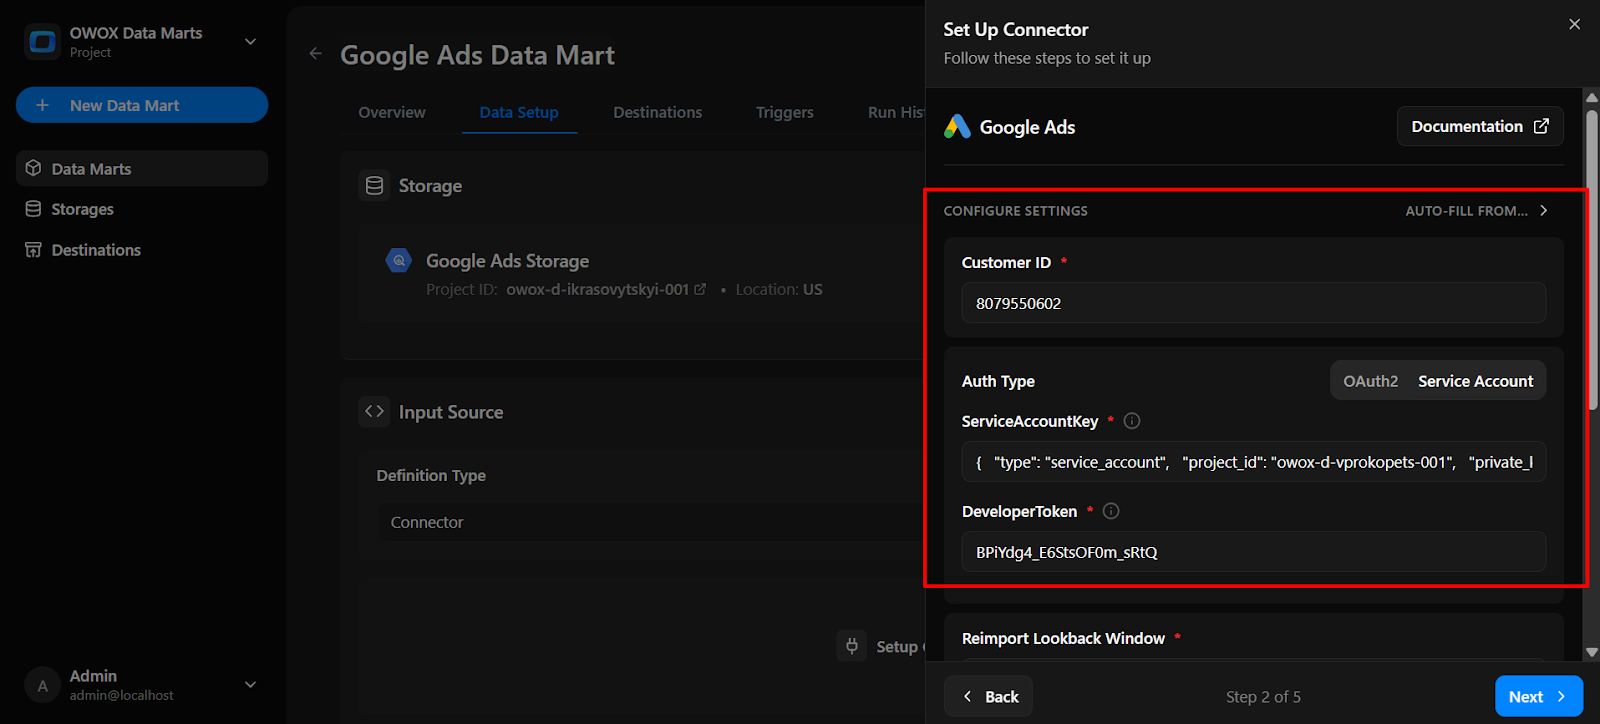Expand the AUTO-FILL FROM option
This screenshot has height=724, width=1600.
click(x=1477, y=211)
